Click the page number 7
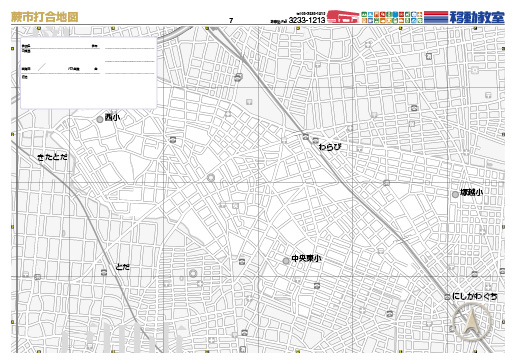This screenshot has width=516, height=364. click(x=231, y=21)
